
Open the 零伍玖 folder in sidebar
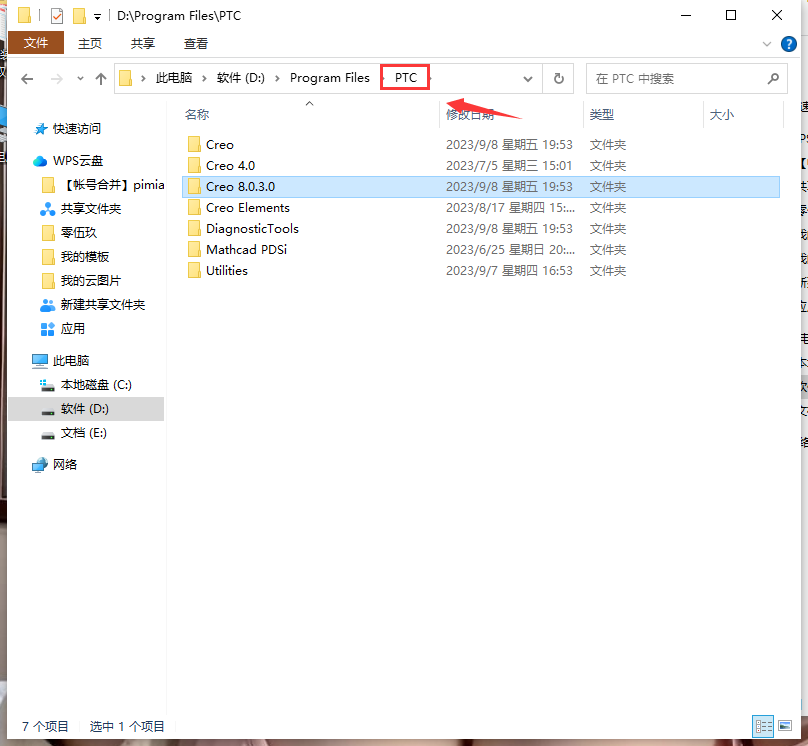pos(79,232)
